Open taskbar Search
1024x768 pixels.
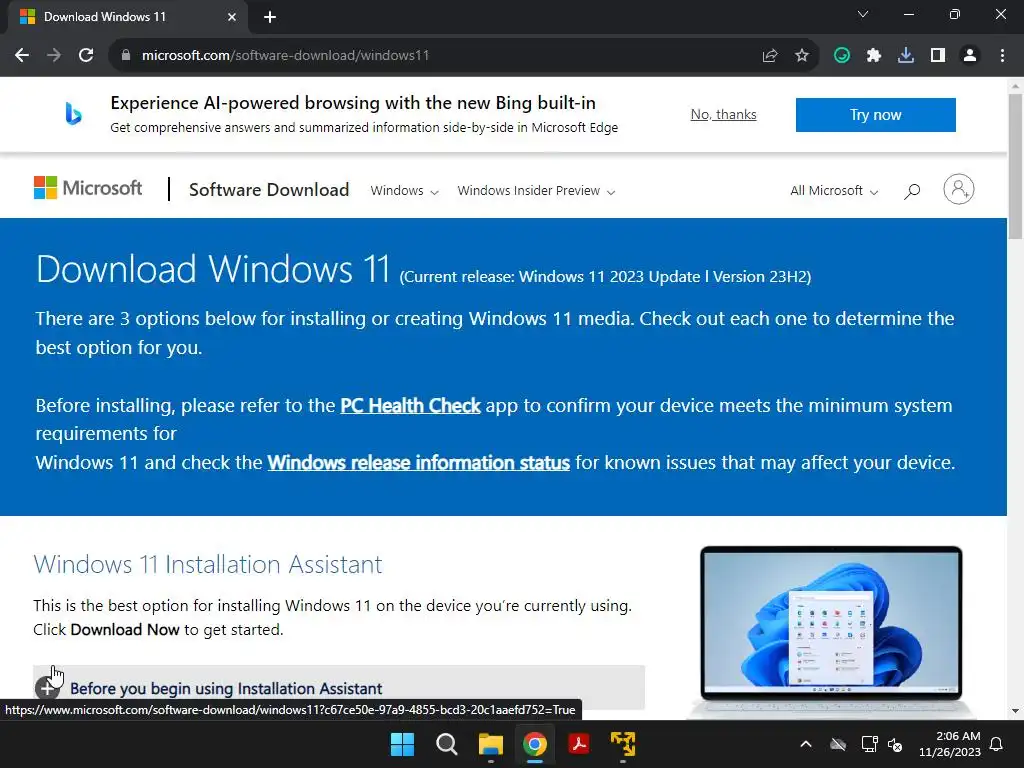[x=447, y=744]
